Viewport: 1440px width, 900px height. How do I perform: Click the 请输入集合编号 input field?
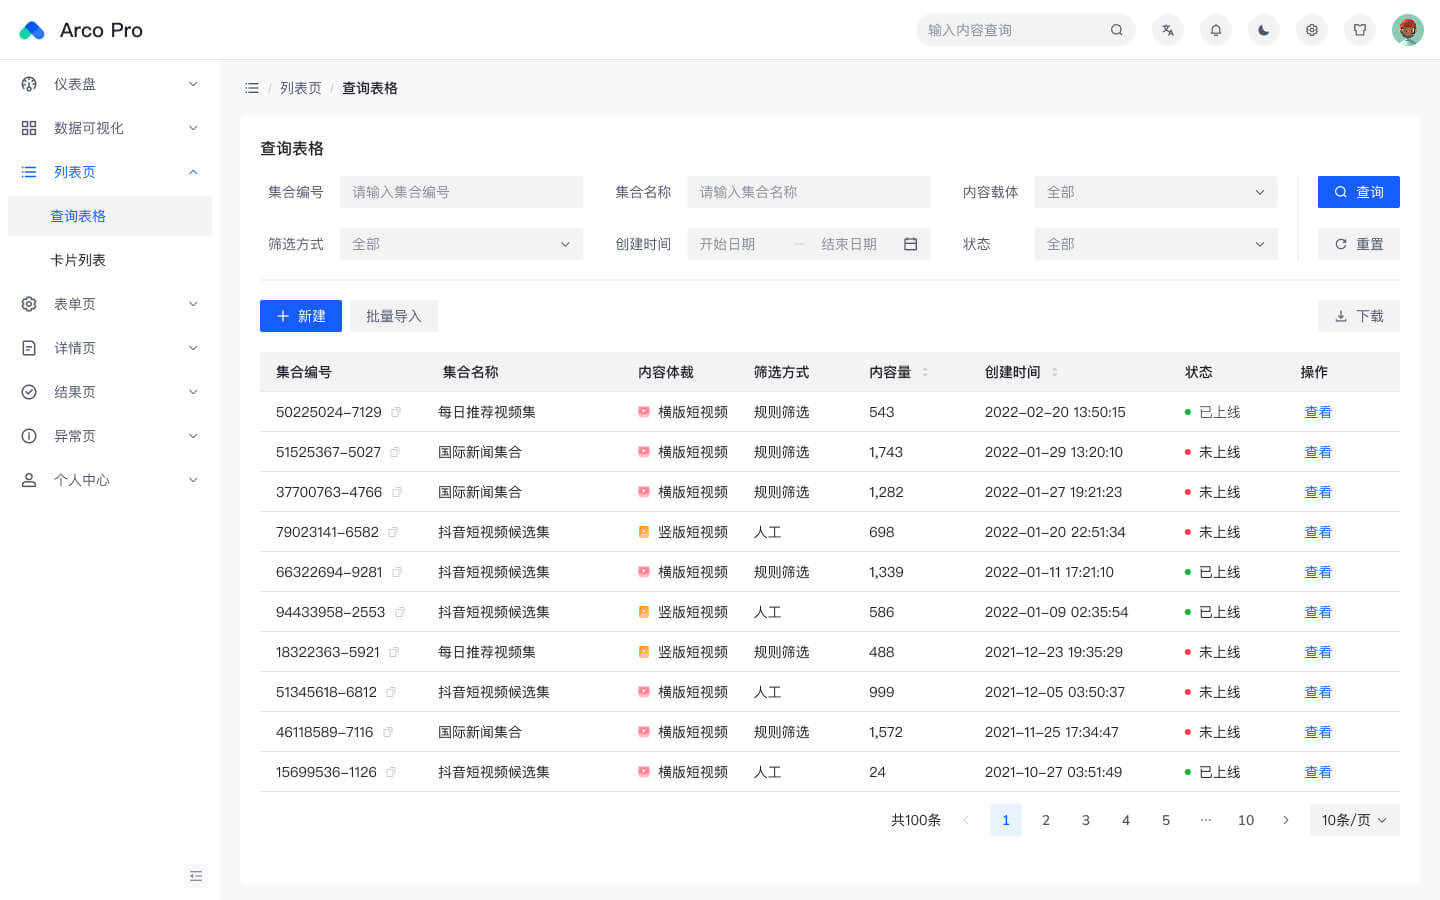461,192
